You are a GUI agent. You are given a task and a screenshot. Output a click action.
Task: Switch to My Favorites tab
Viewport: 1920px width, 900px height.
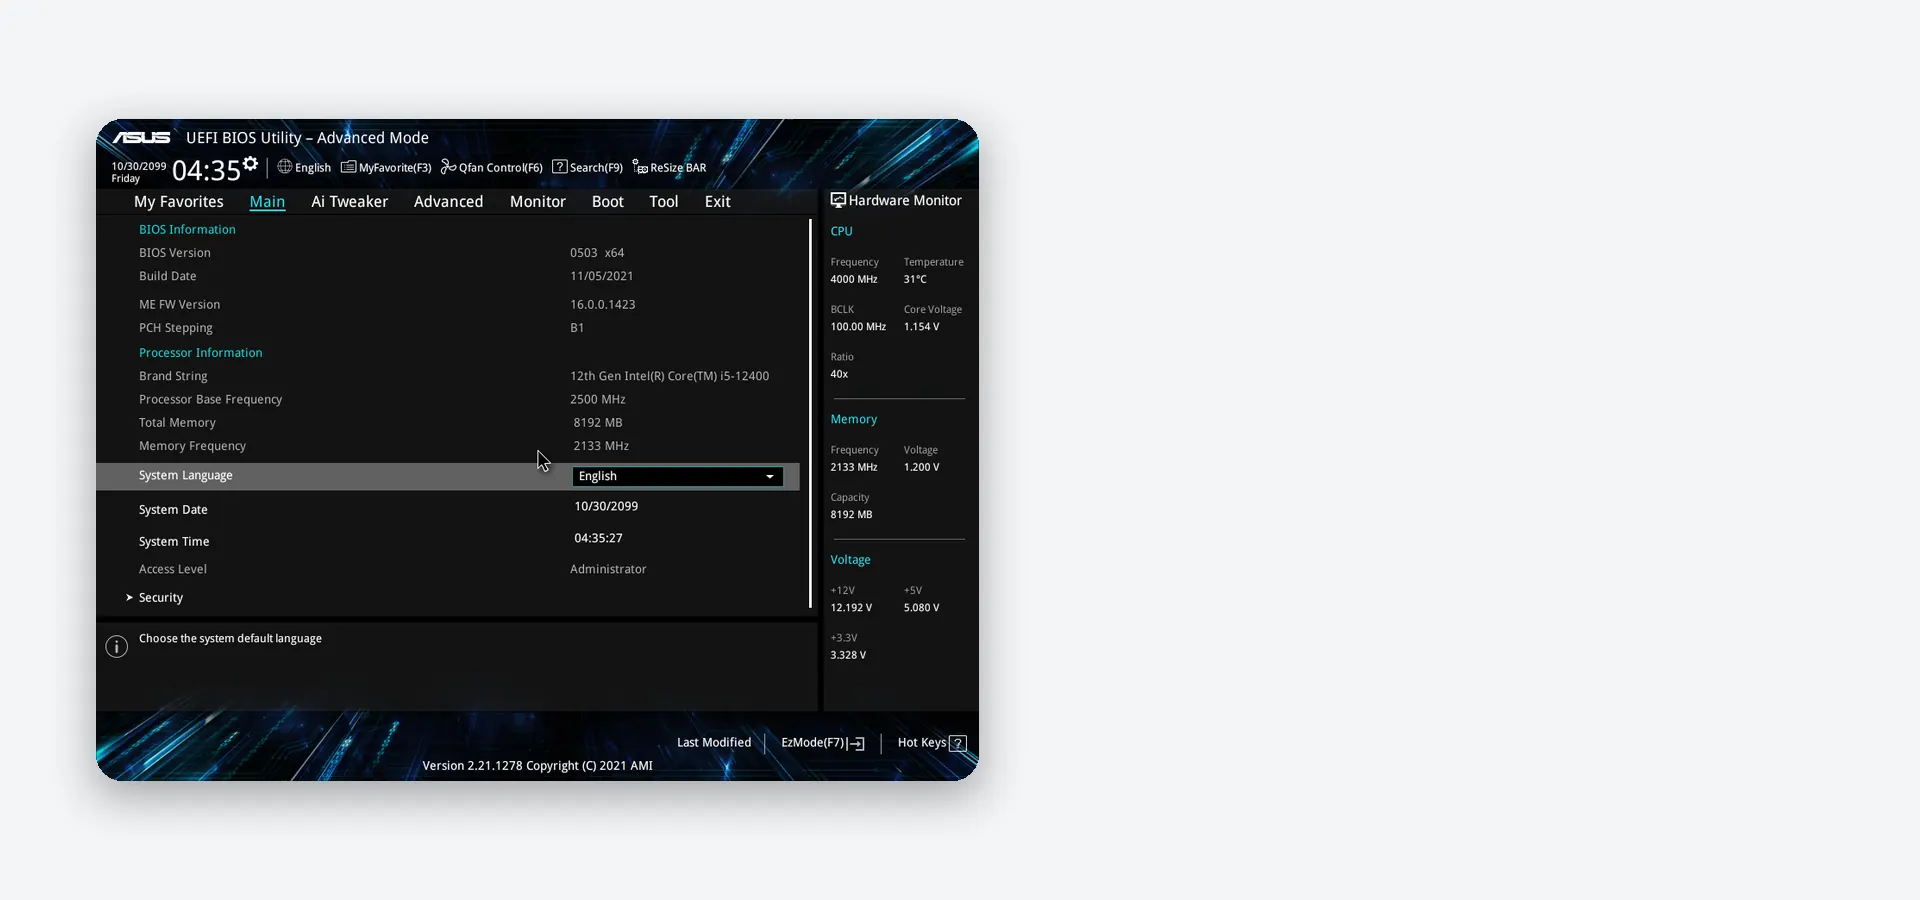click(179, 202)
